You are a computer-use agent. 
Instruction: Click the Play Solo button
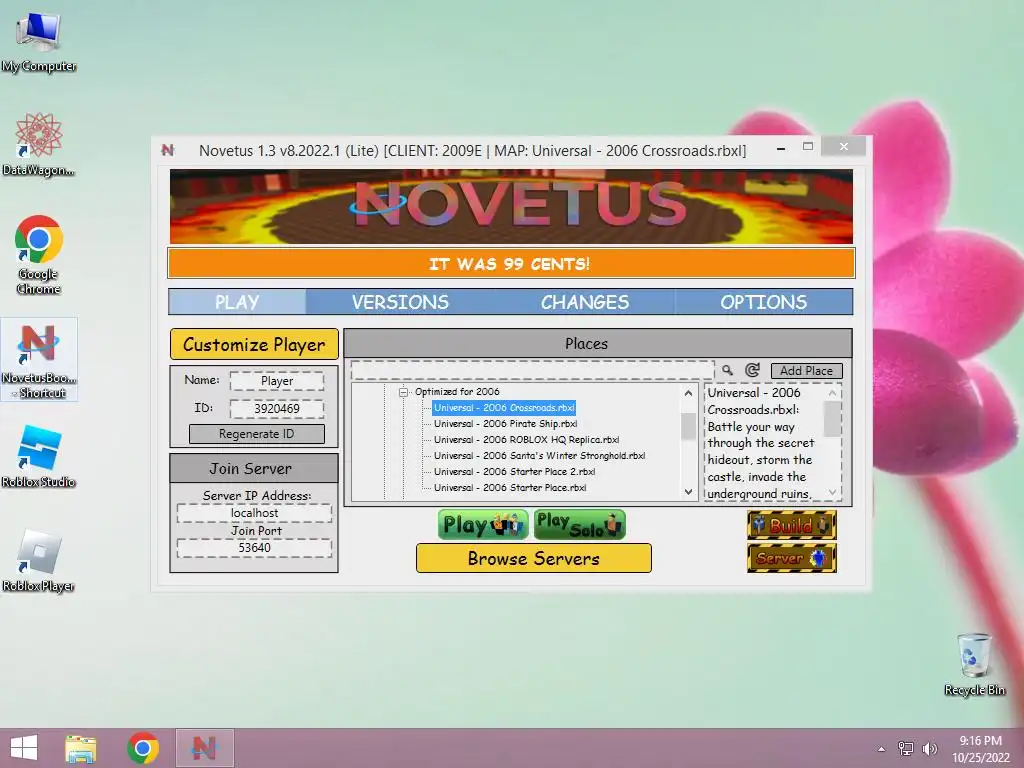[579, 525]
